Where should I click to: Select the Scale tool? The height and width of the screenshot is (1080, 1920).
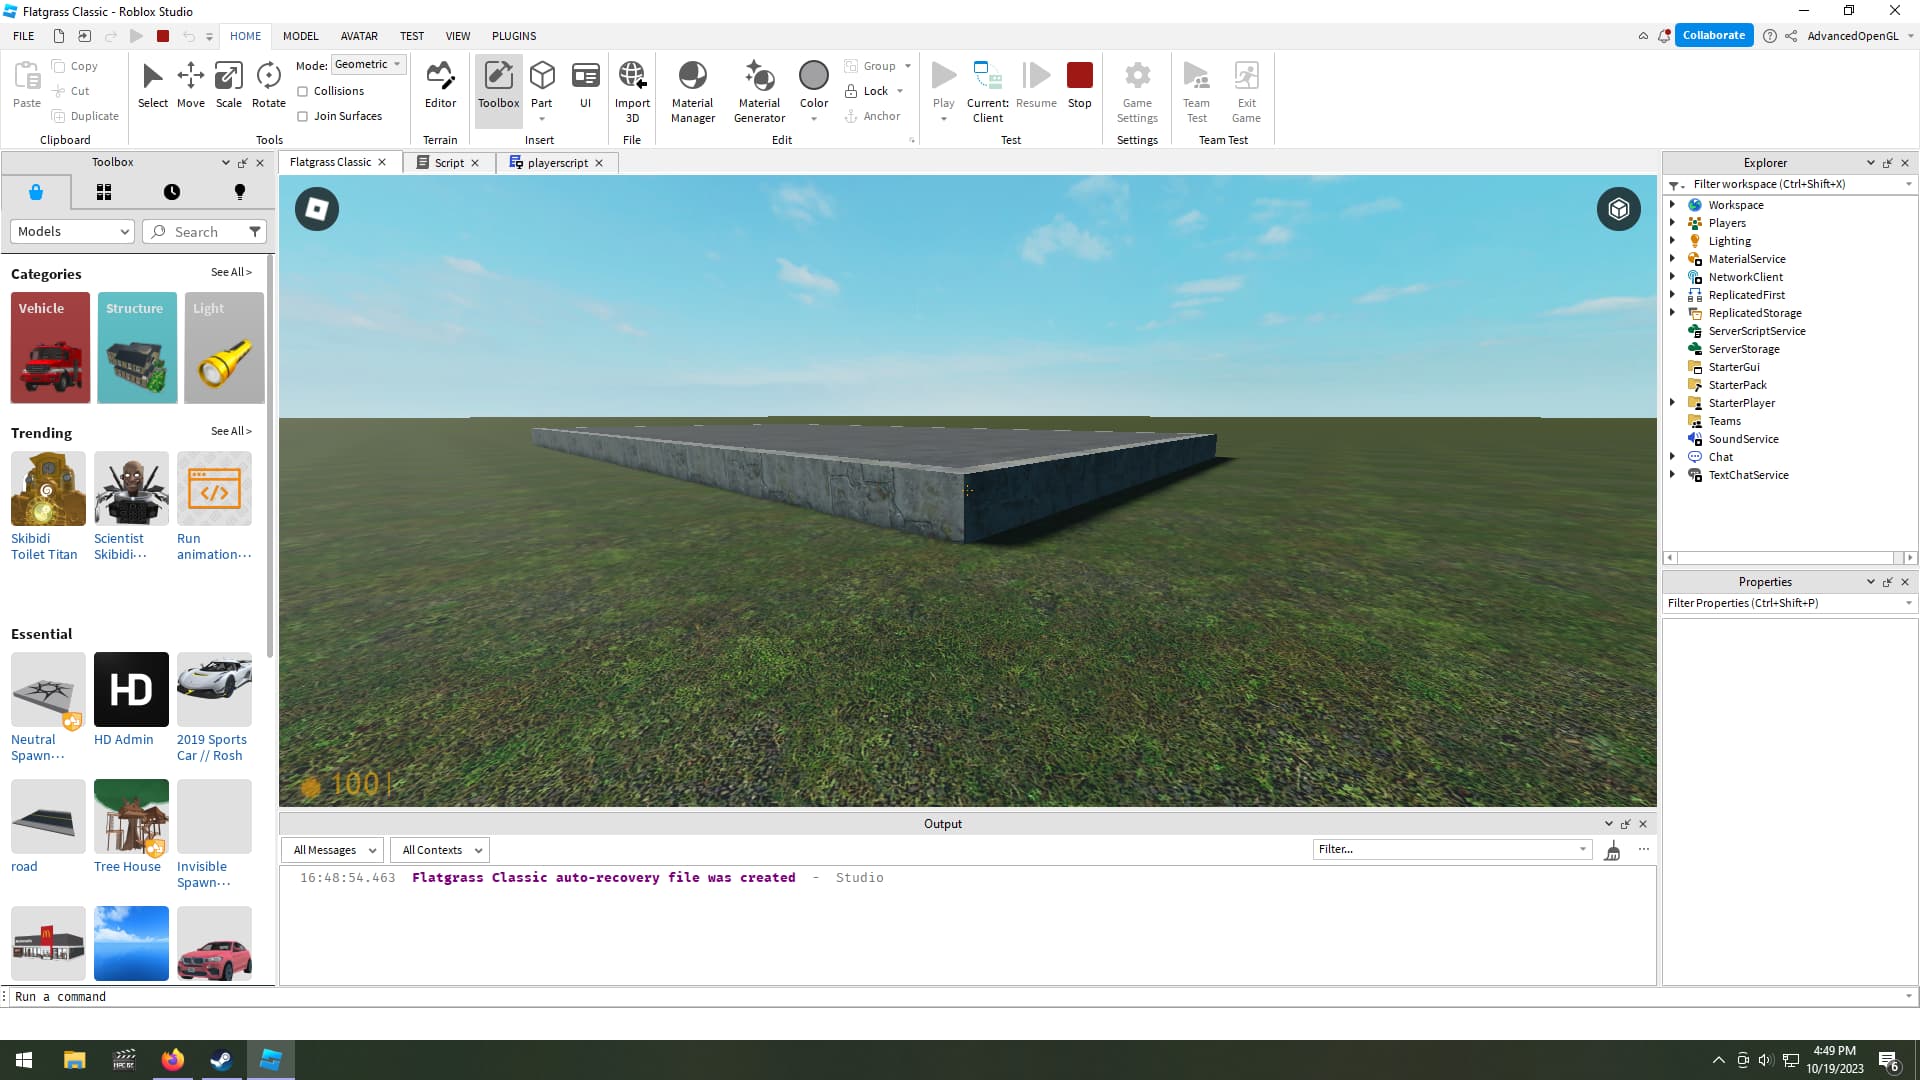[228, 85]
